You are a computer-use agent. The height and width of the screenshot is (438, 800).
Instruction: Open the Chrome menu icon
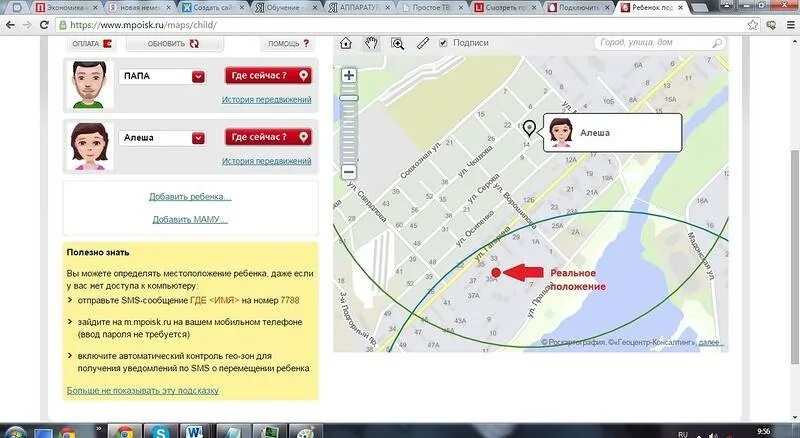791,25
